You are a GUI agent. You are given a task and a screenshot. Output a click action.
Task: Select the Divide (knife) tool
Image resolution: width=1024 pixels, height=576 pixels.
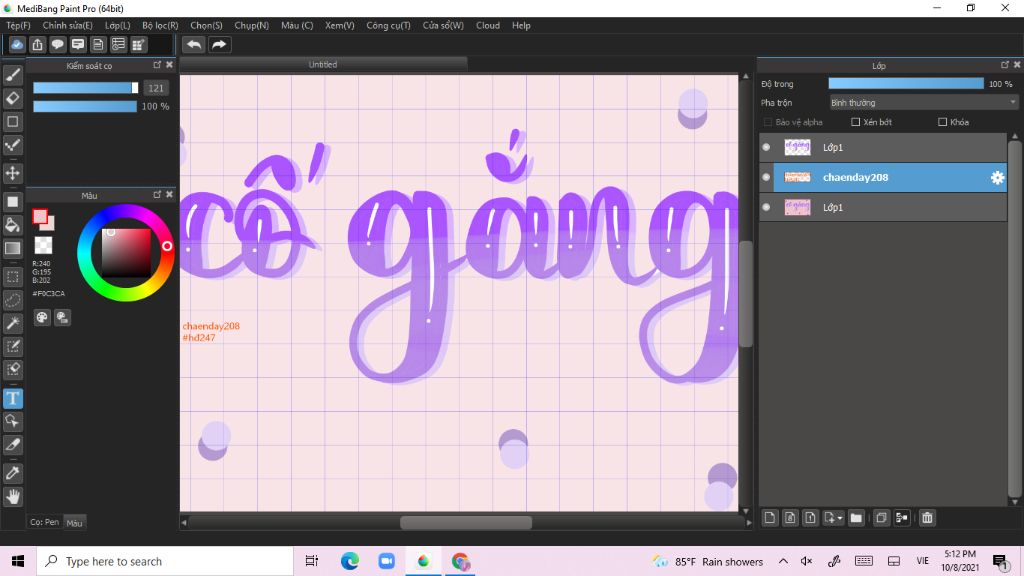coord(12,445)
